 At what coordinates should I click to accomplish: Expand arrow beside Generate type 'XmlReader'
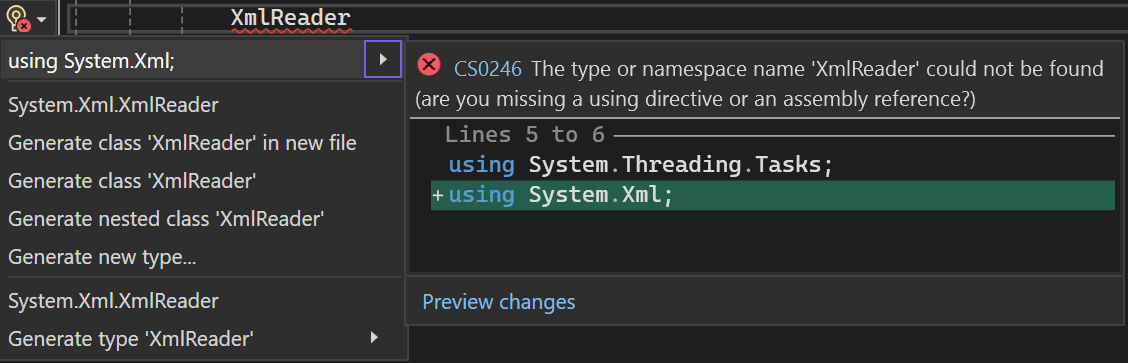[x=373, y=336]
